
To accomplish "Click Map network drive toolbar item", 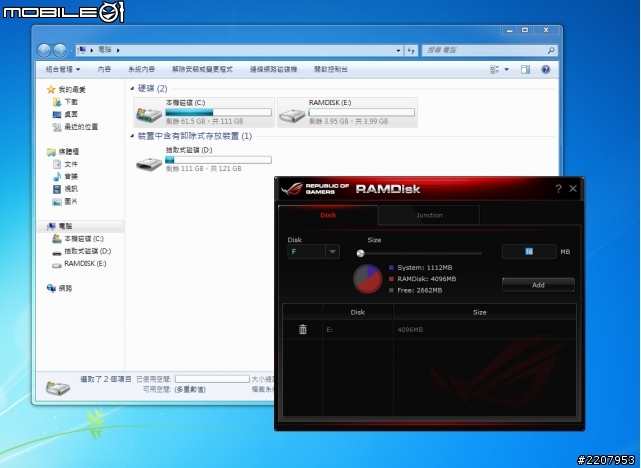I will pos(273,69).
